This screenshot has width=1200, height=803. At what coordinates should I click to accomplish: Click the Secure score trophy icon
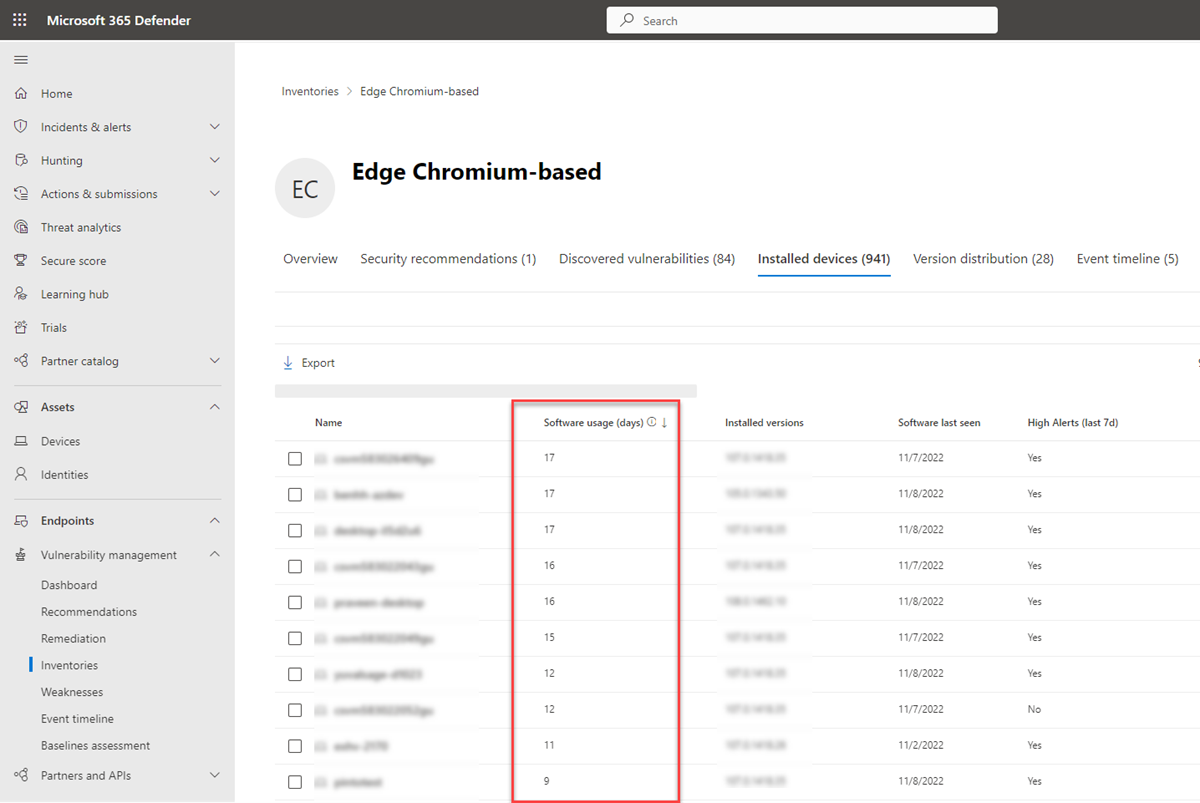pyautogui.click(x=21, y=260)
